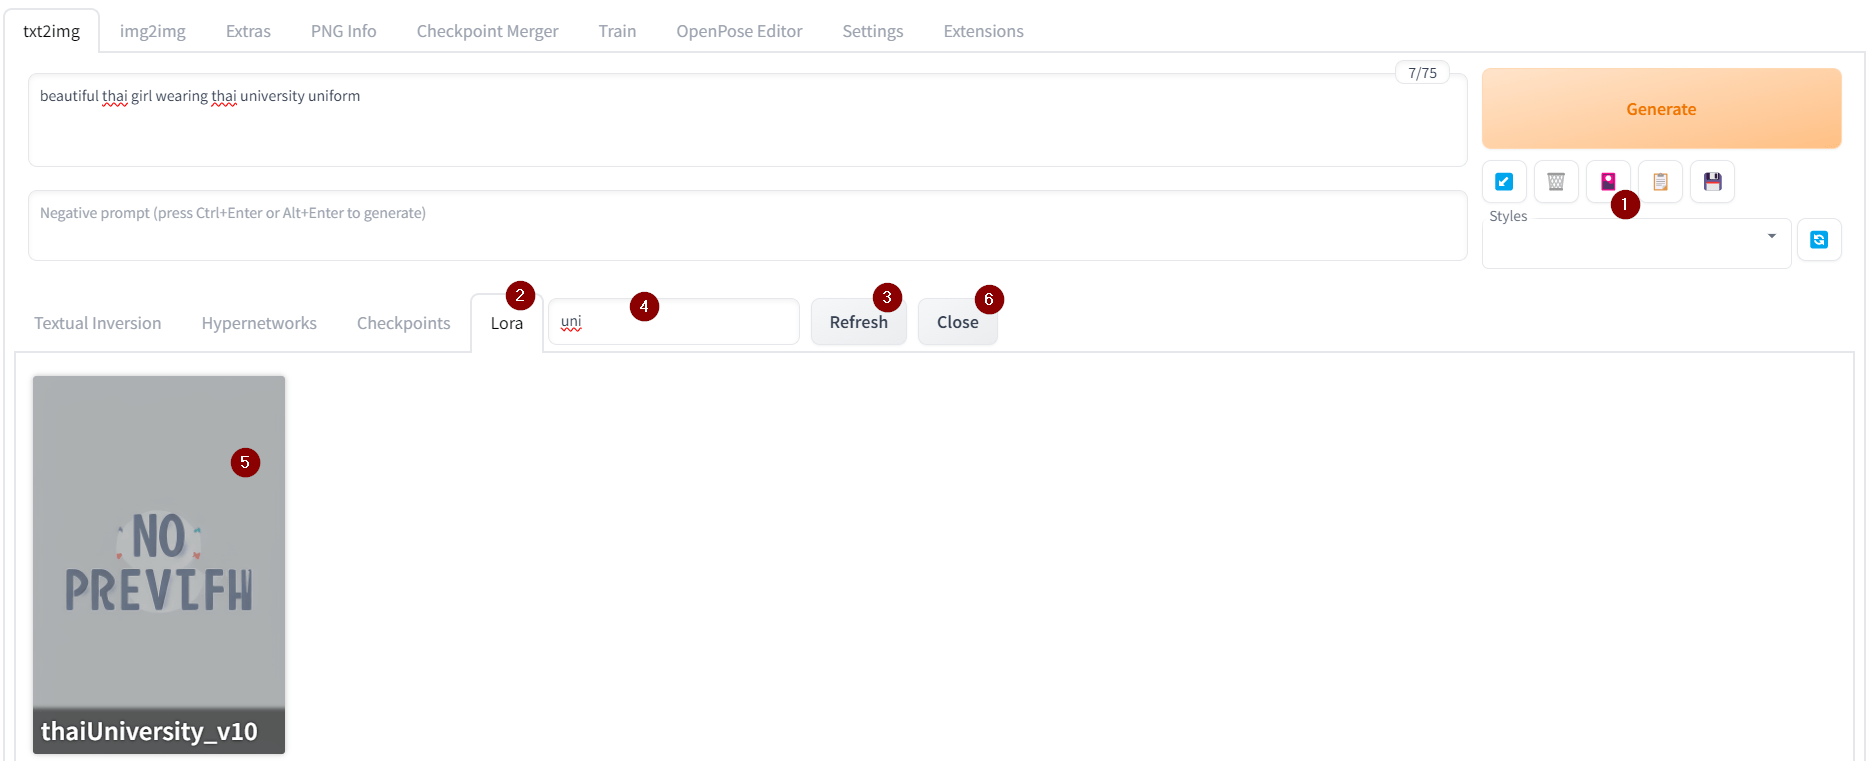Refresh the Styles list with blue icon
This screenshot has height=761, width=1874.
tap(1818, 240)
